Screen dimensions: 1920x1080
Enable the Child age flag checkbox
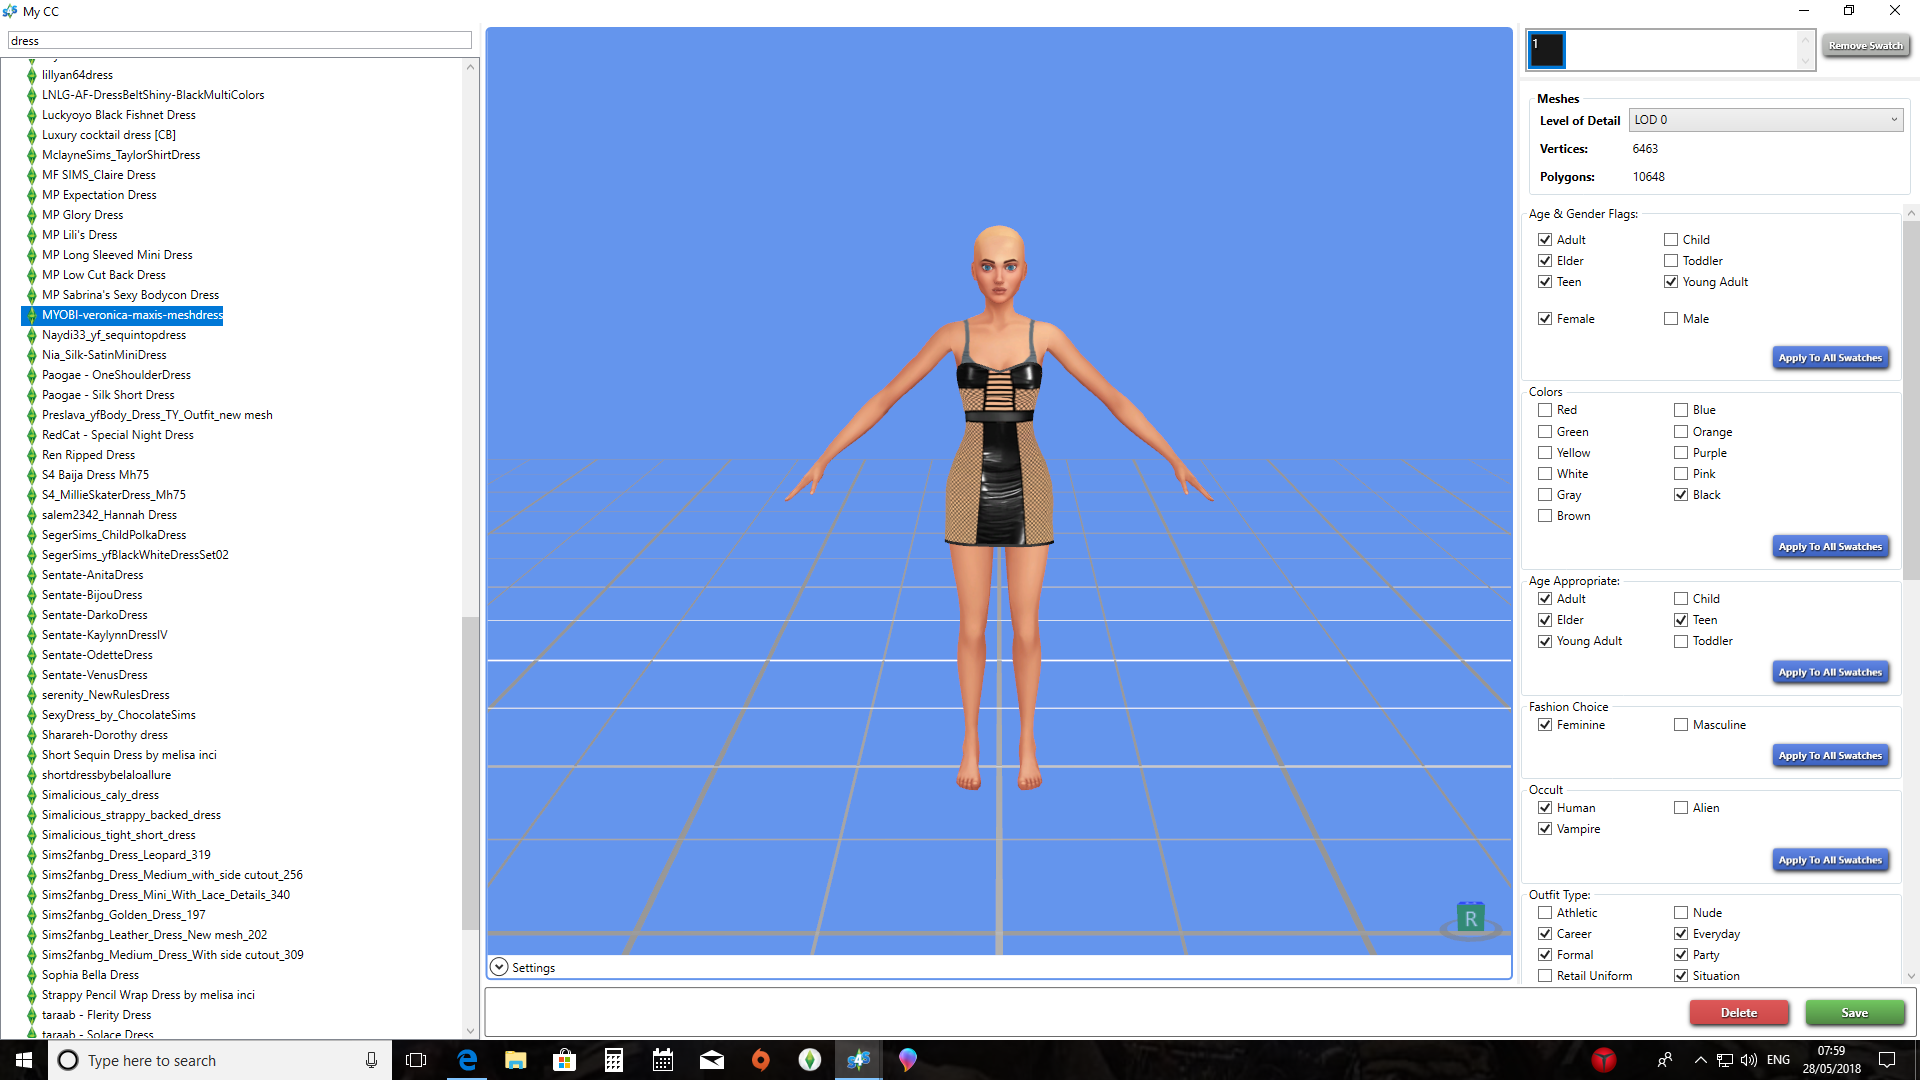click(x=1671, y=240)
